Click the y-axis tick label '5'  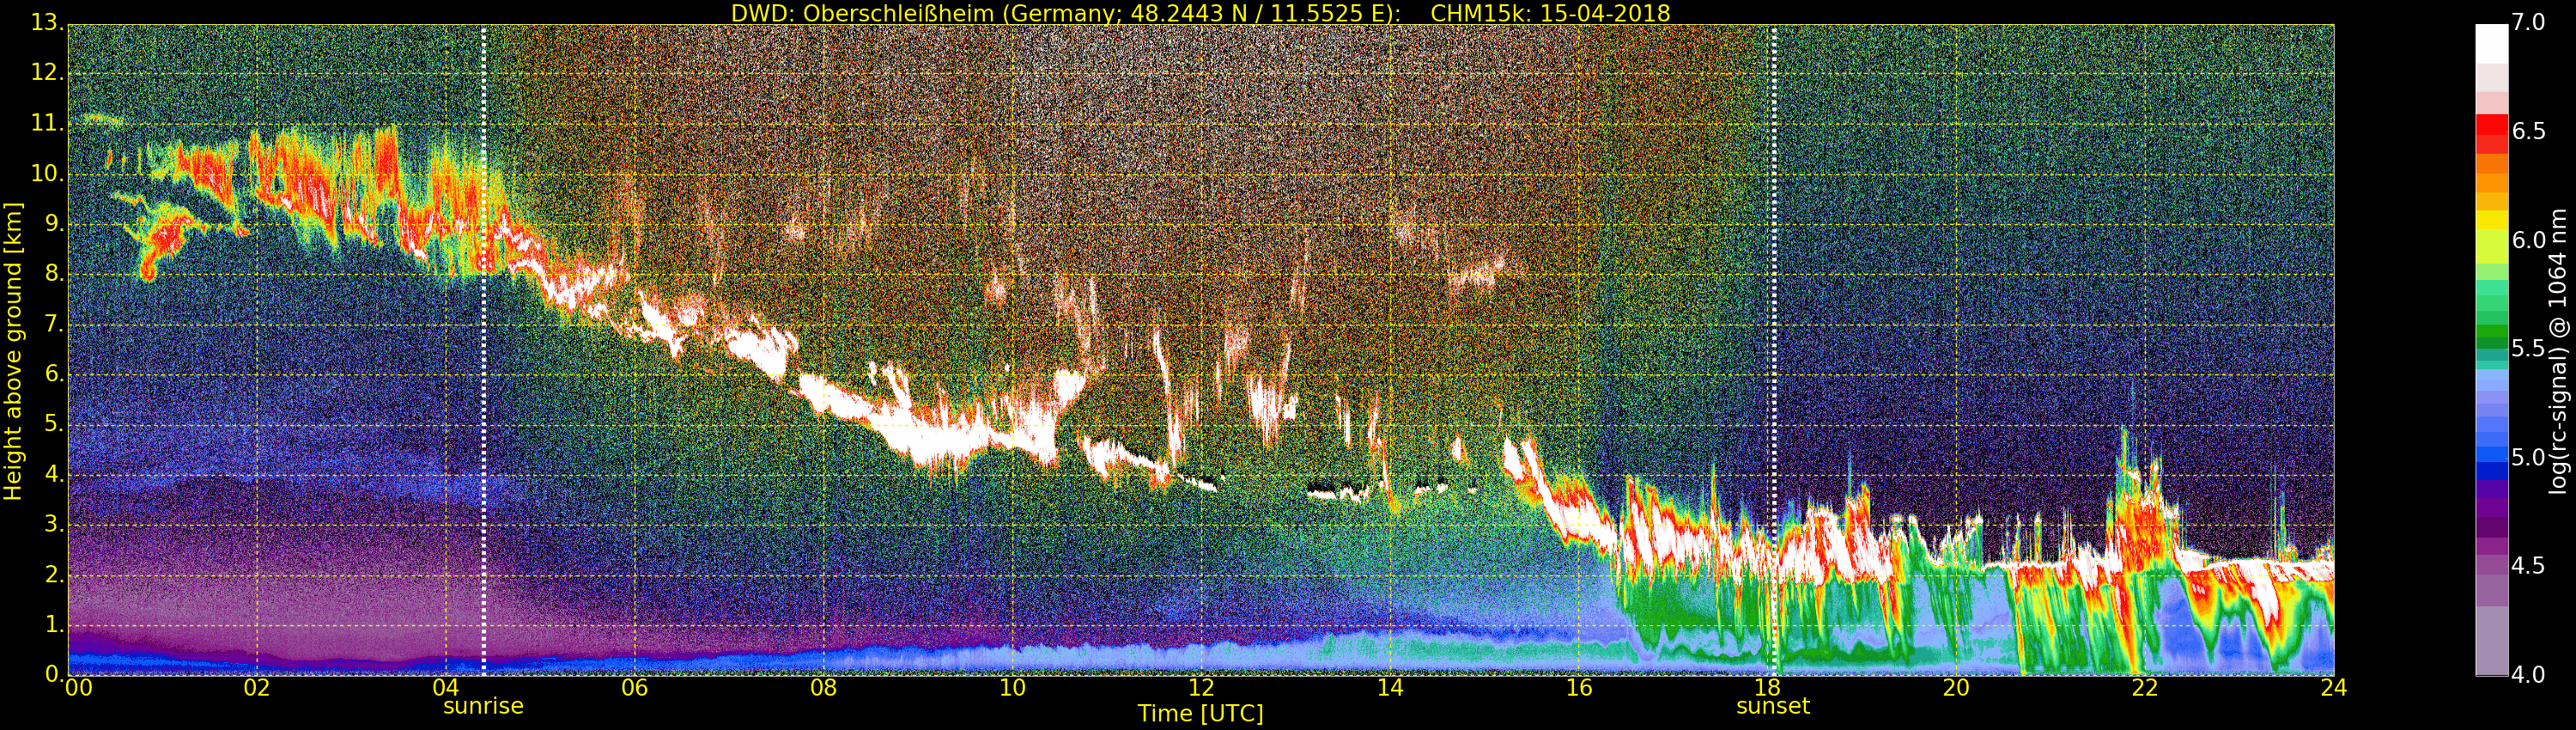(x=56, y=424)
